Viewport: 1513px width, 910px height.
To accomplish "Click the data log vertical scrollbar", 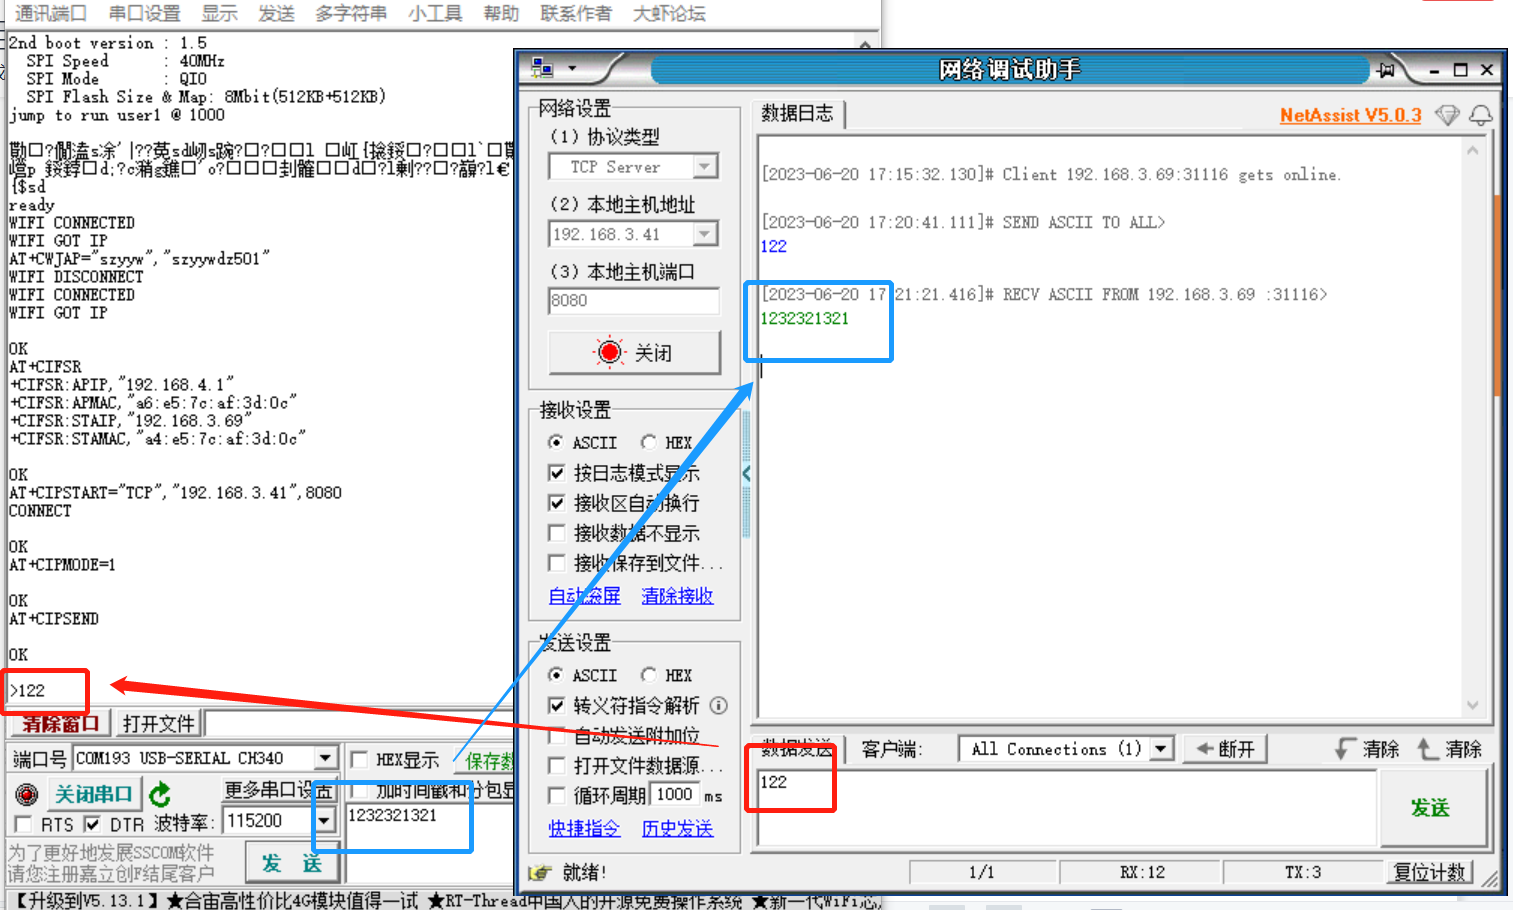I will click(1472, 428).
